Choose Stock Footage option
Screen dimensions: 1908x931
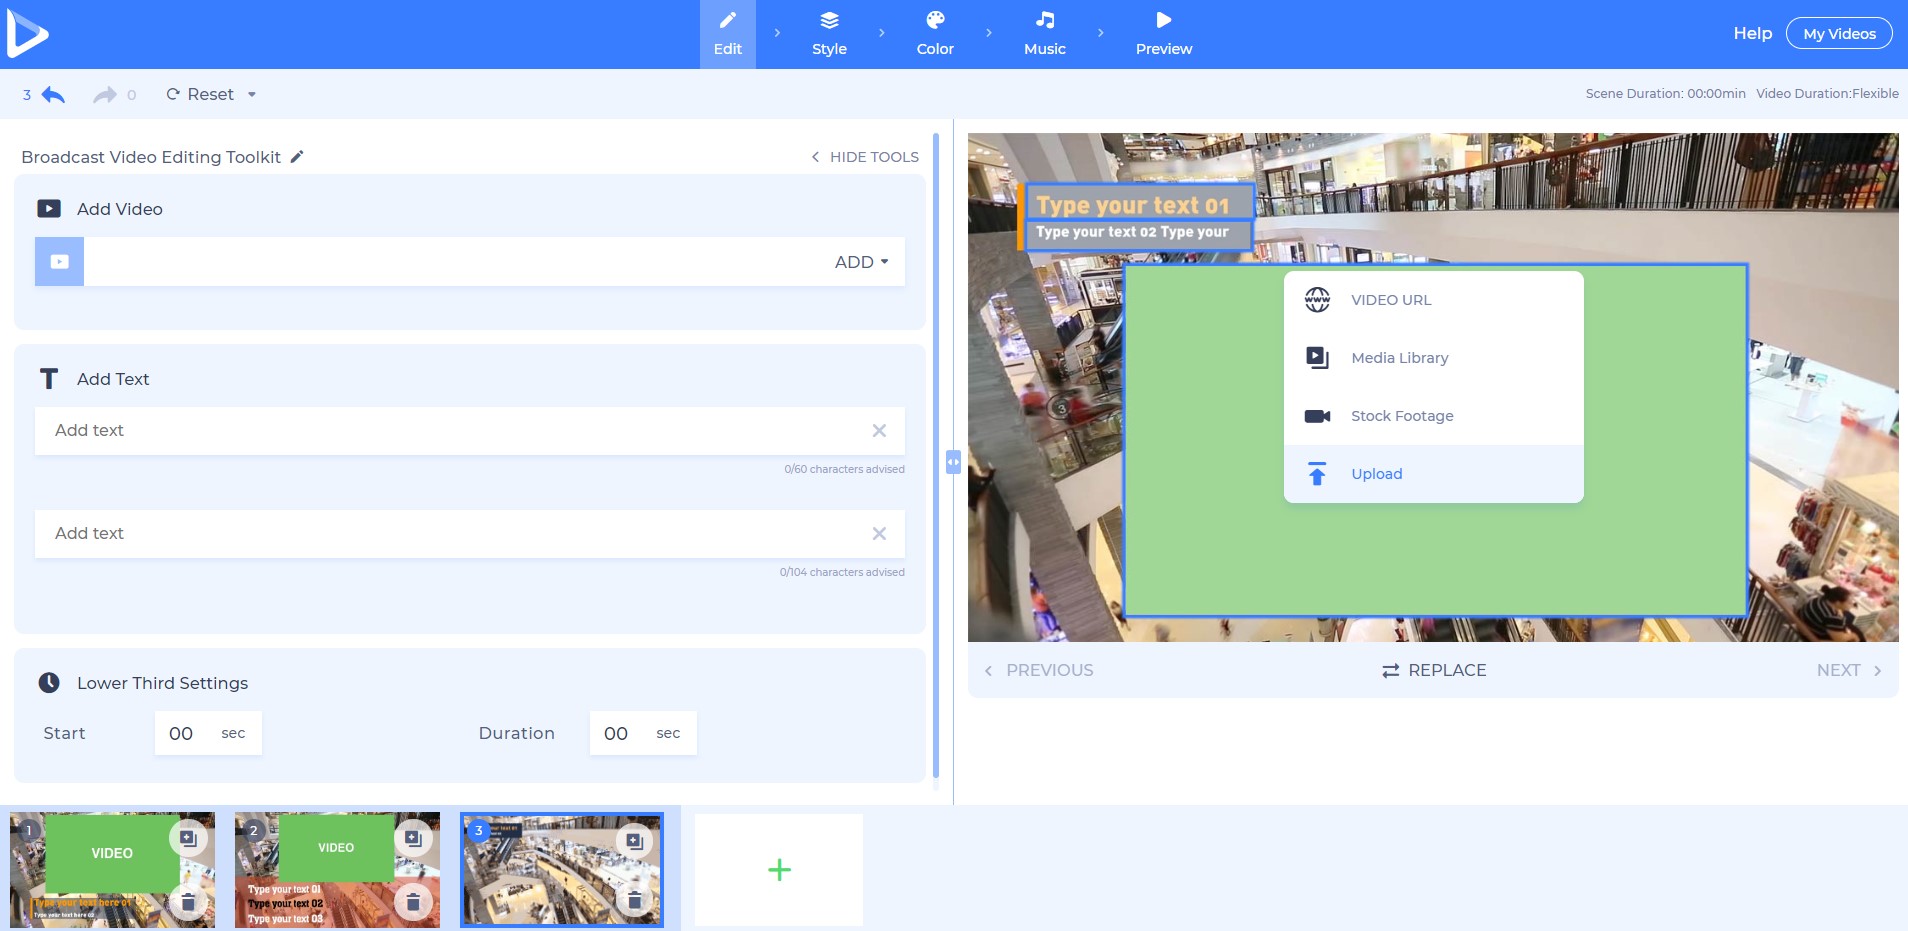1433,416
